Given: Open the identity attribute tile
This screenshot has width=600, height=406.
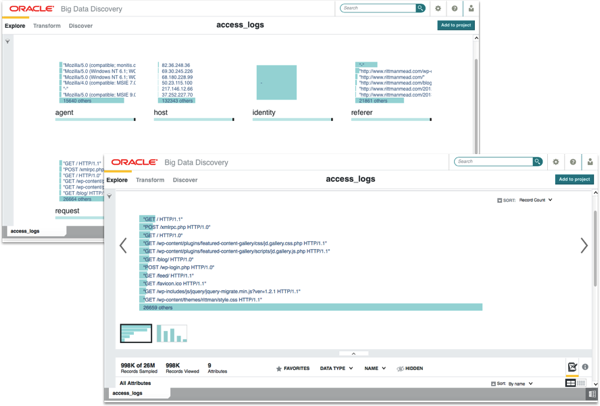Looking at the screenshot, I should pyautogui.click(x=293, y=92).
